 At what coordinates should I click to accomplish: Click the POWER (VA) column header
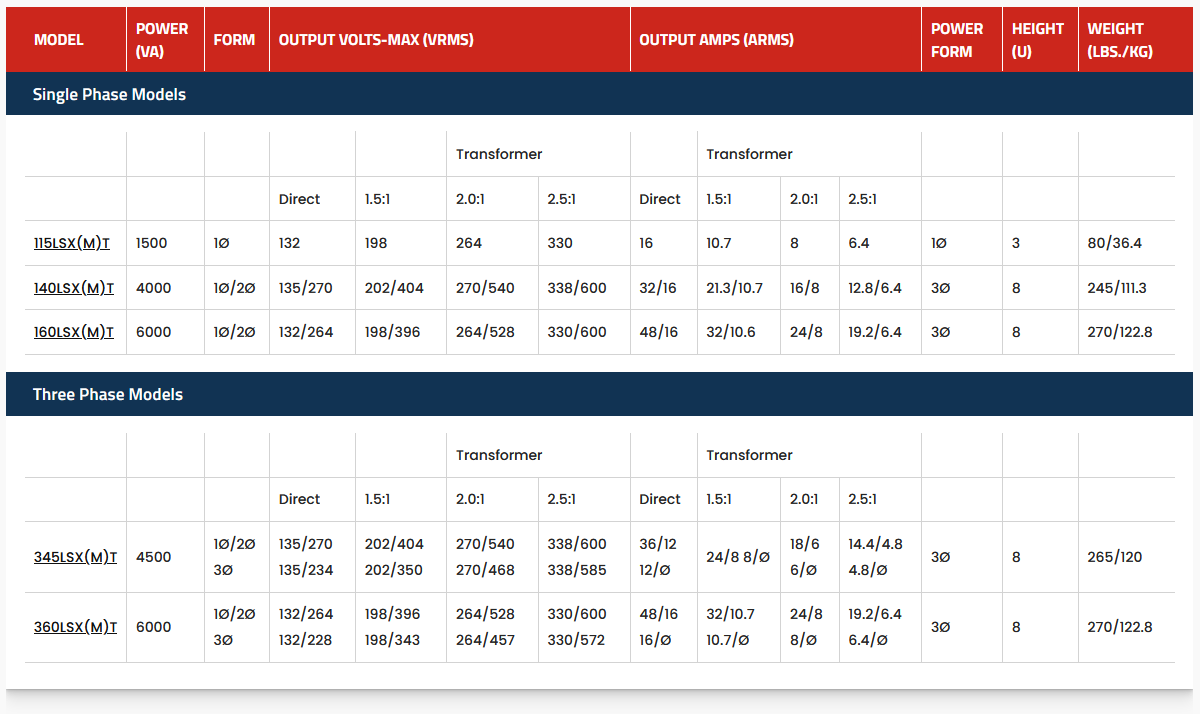(x=162, y=40)
